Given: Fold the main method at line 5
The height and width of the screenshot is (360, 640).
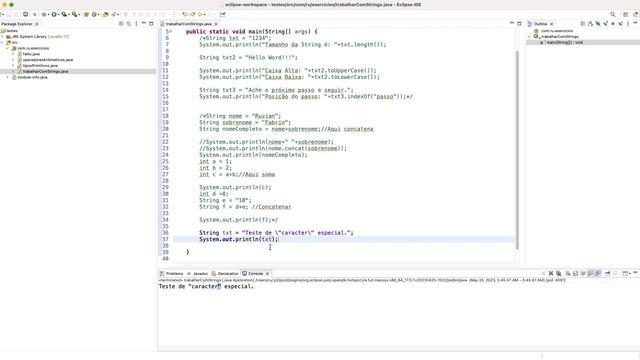Looking at the screenshot, I should coord(171,31).
